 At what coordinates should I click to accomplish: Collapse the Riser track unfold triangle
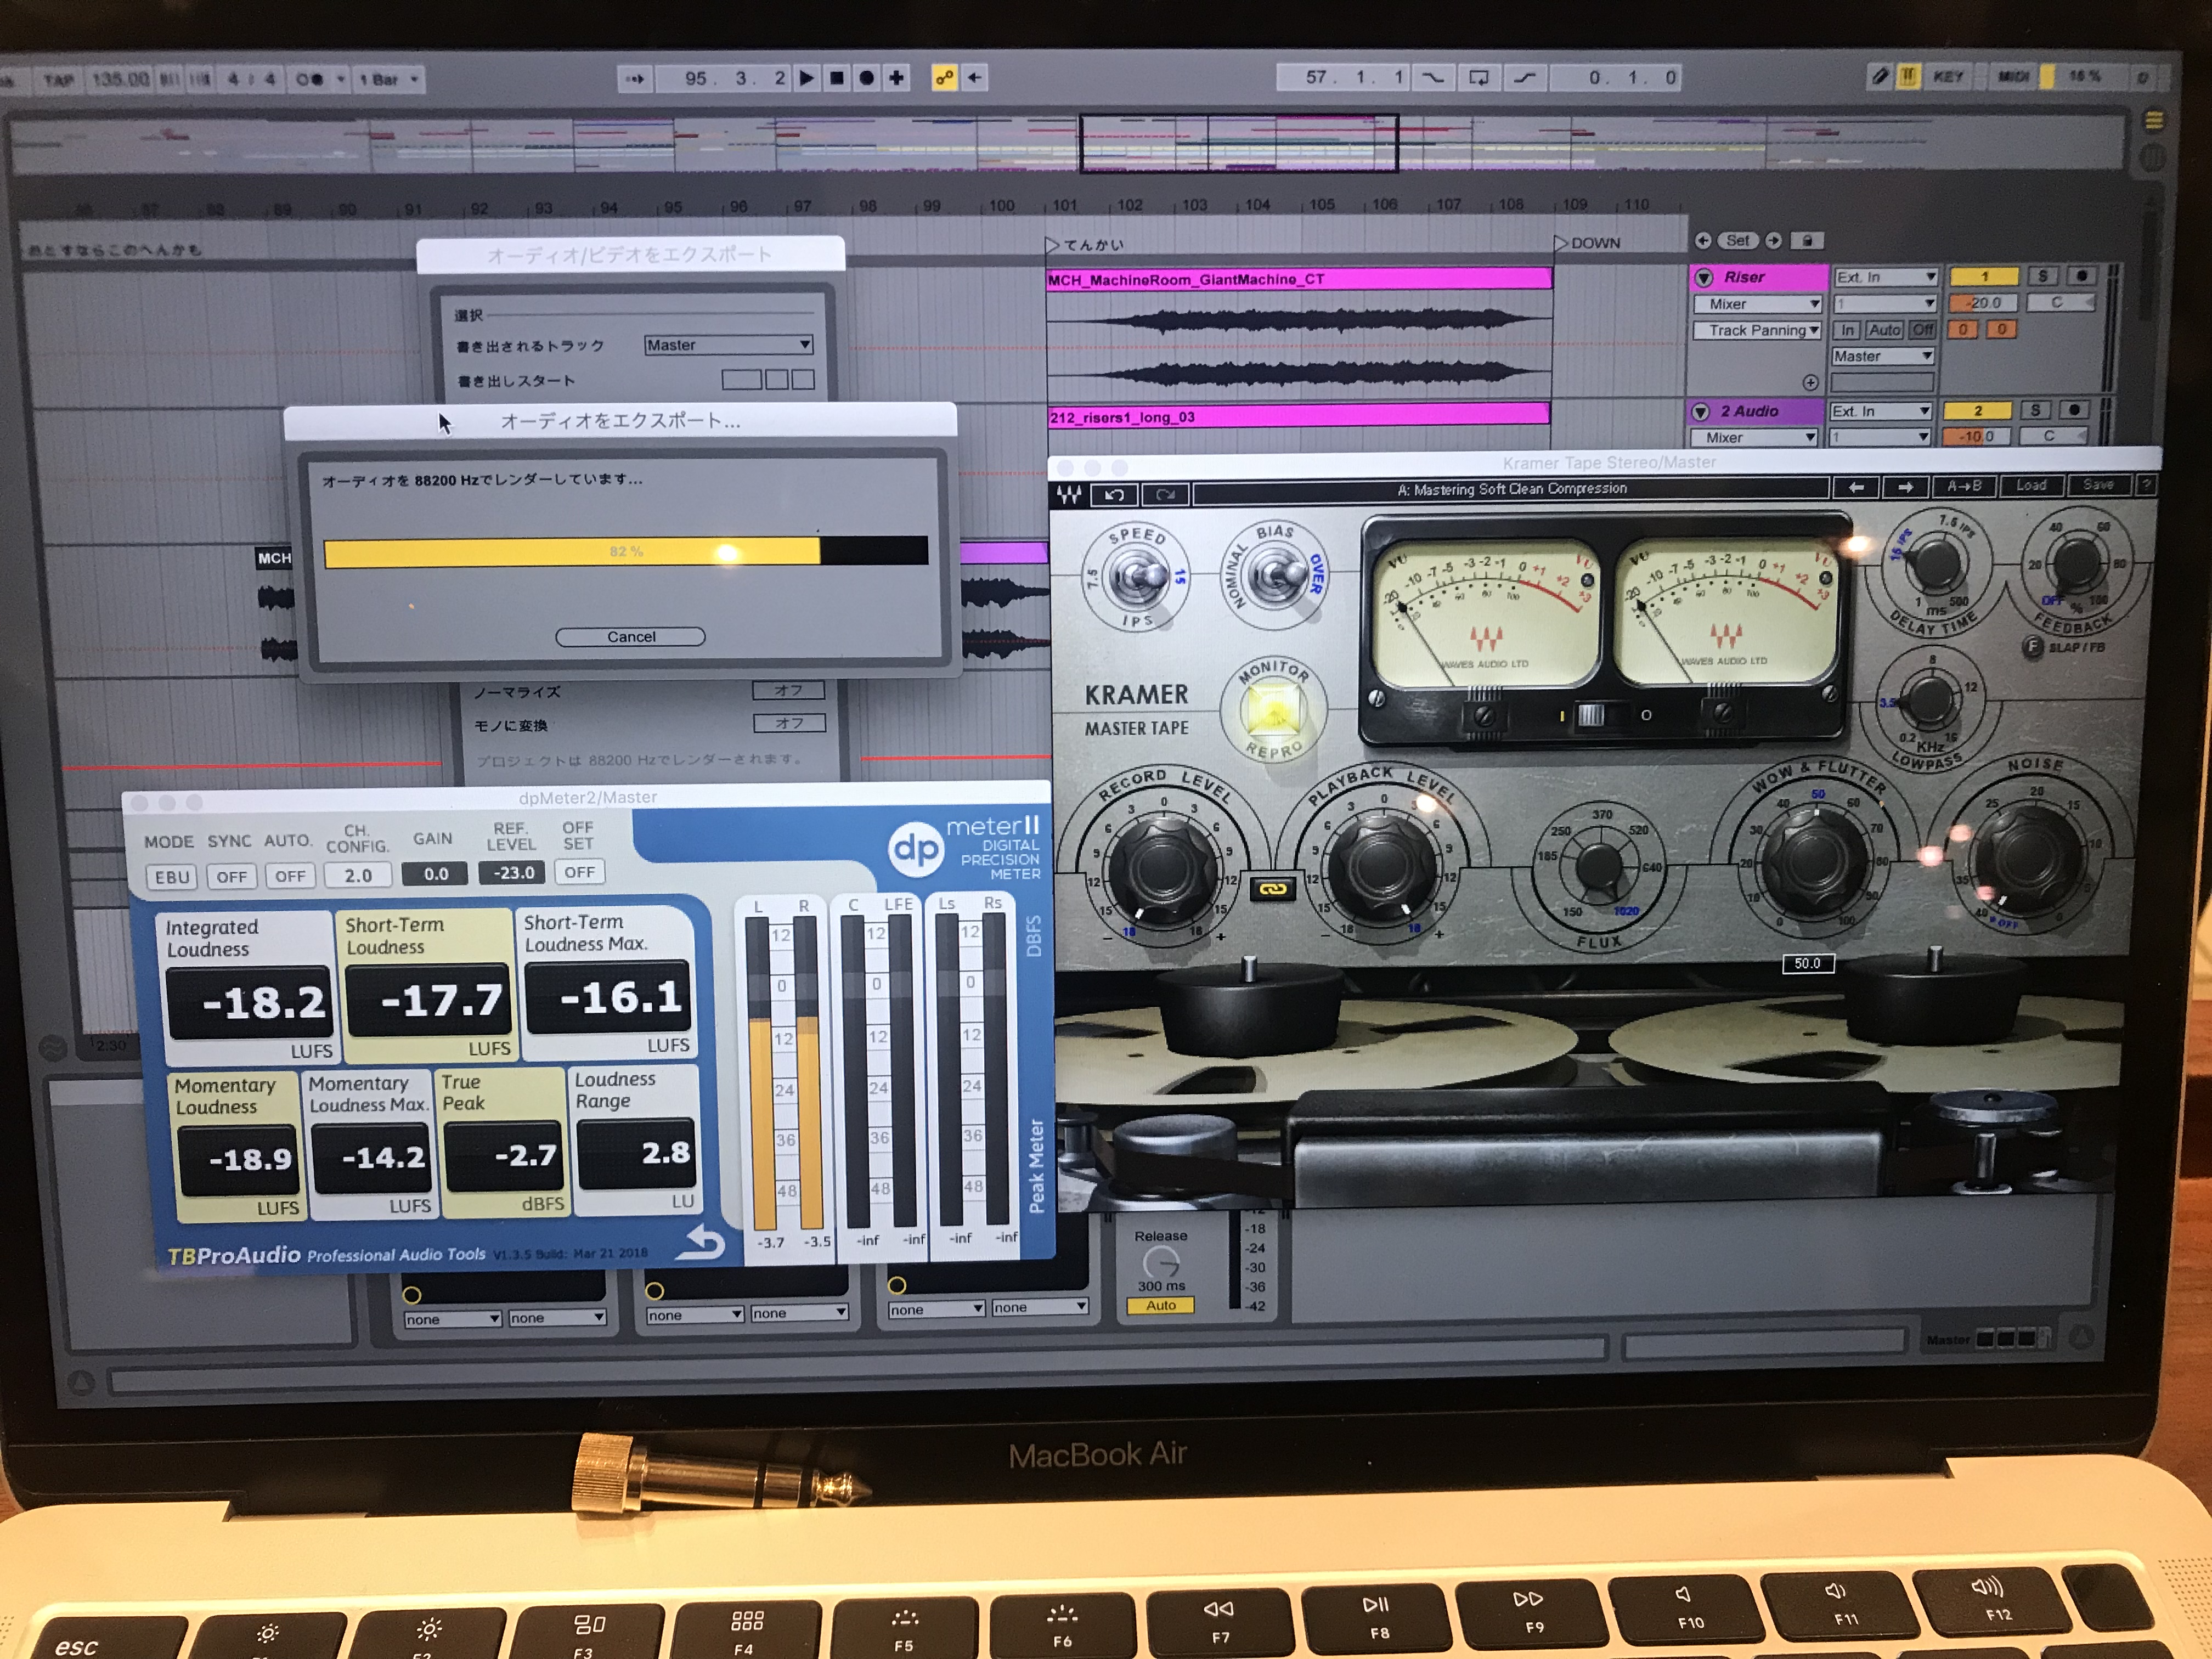[x=1704, y=278]
